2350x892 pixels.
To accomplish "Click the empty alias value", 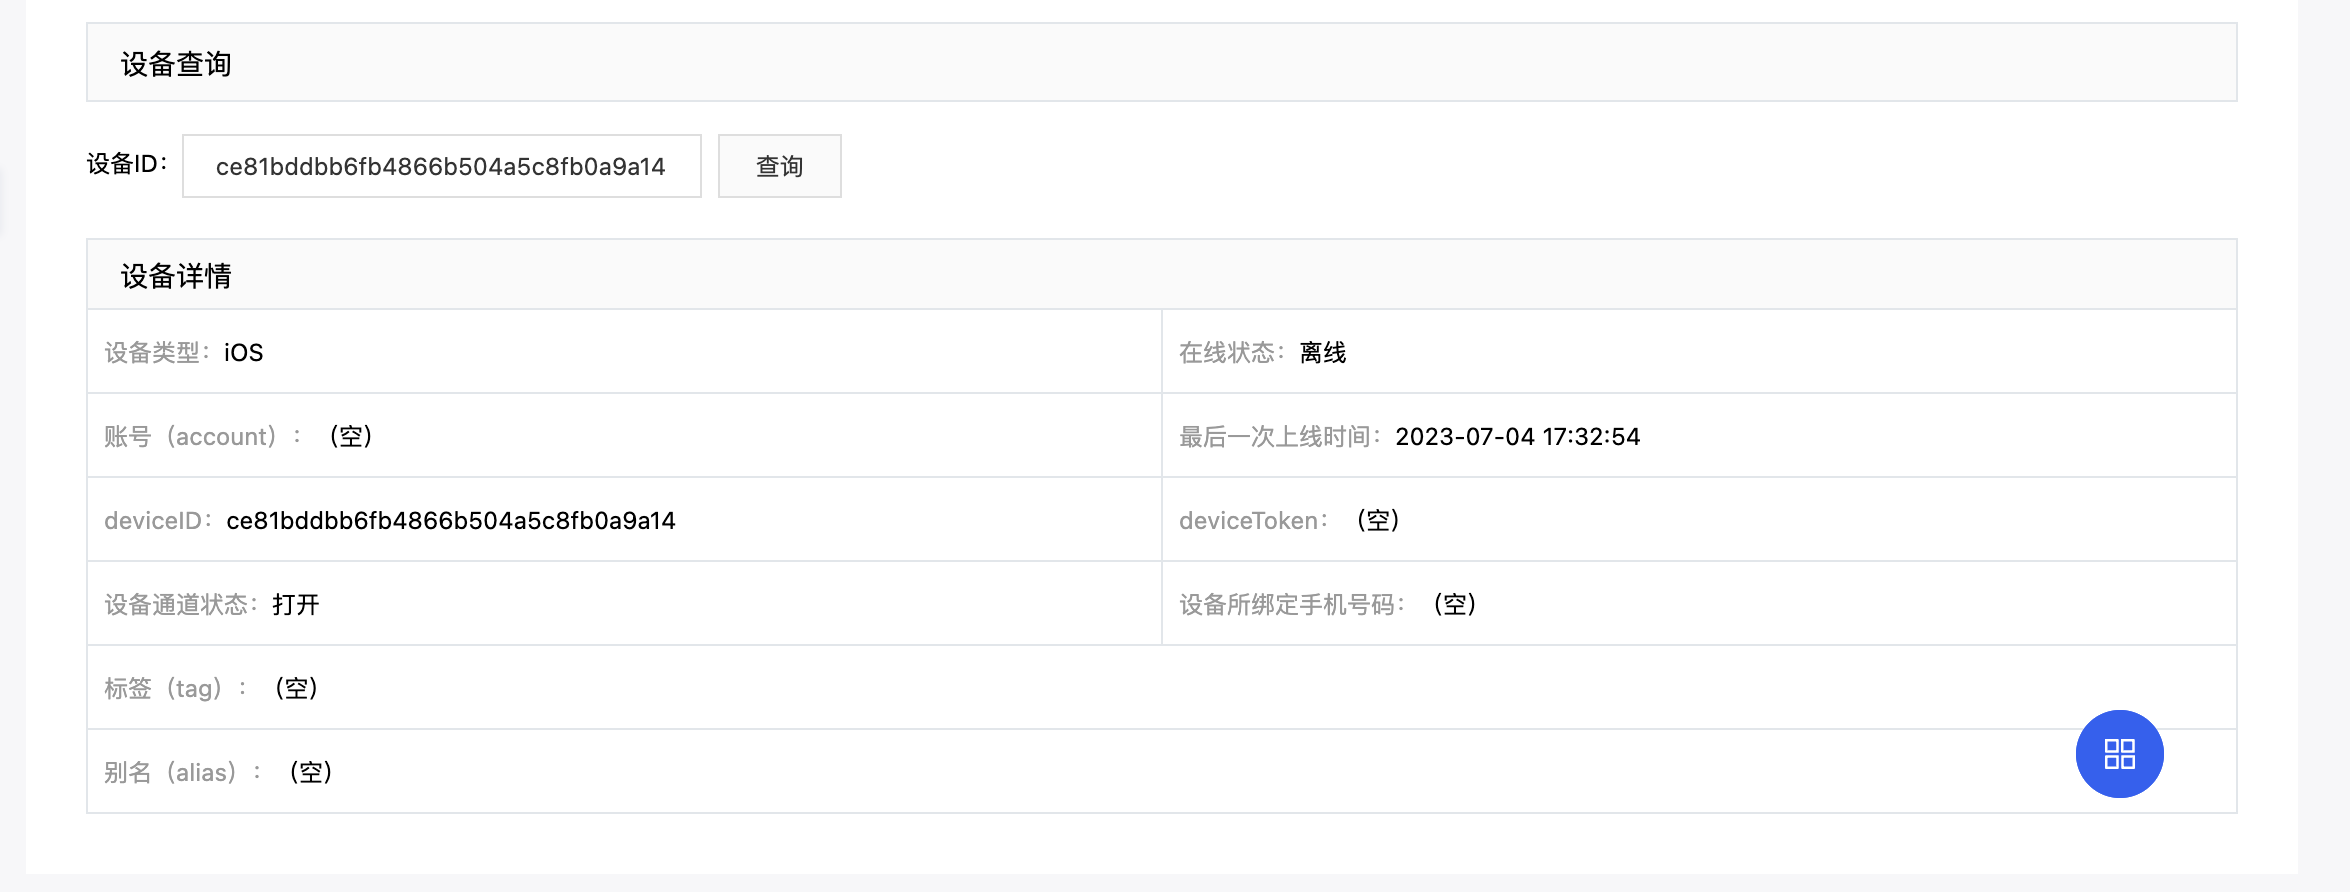I will [x=311, y=773].
